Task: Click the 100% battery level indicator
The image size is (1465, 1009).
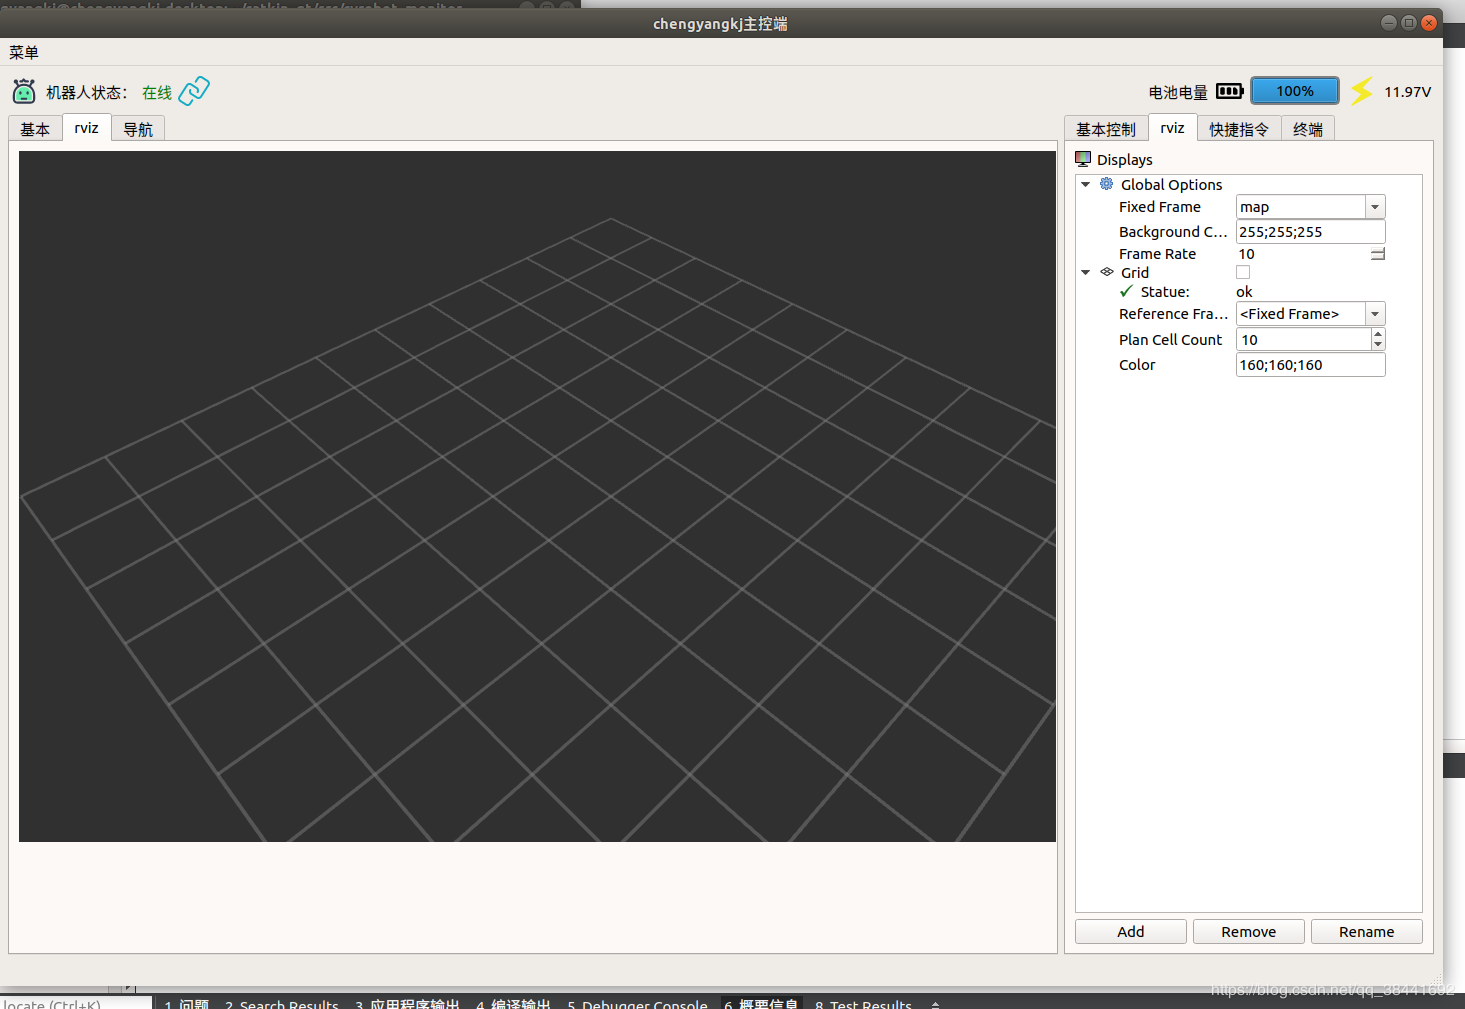Action: click(1294, 90)
